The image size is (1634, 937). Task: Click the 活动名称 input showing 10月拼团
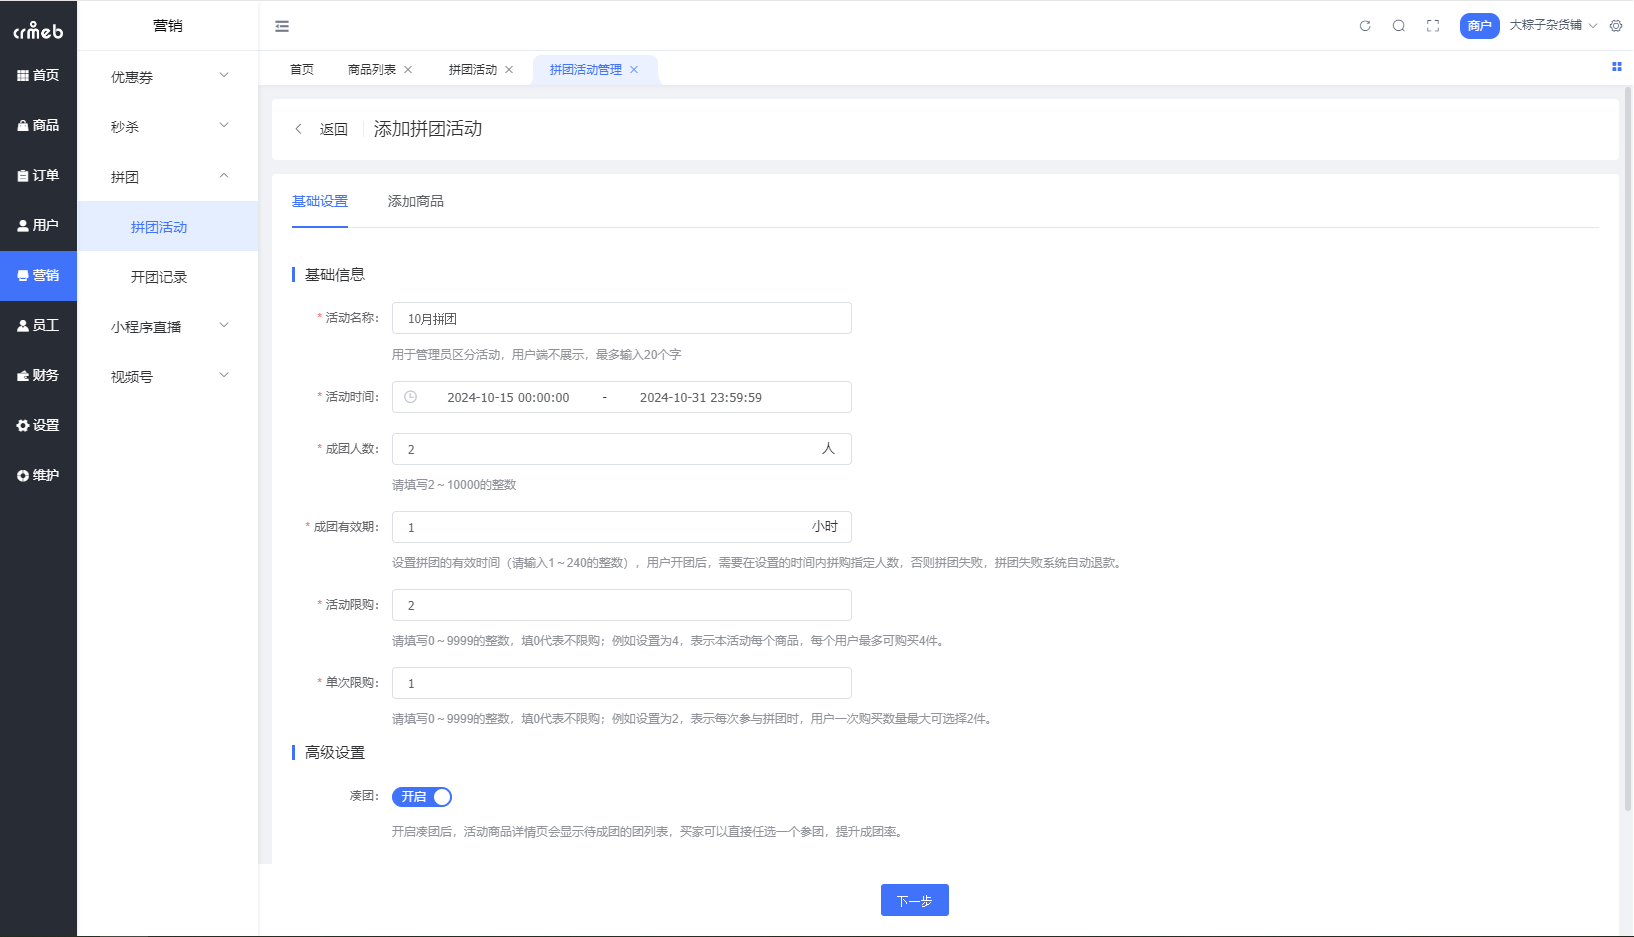pyautogui.click(x=621, y=318)
